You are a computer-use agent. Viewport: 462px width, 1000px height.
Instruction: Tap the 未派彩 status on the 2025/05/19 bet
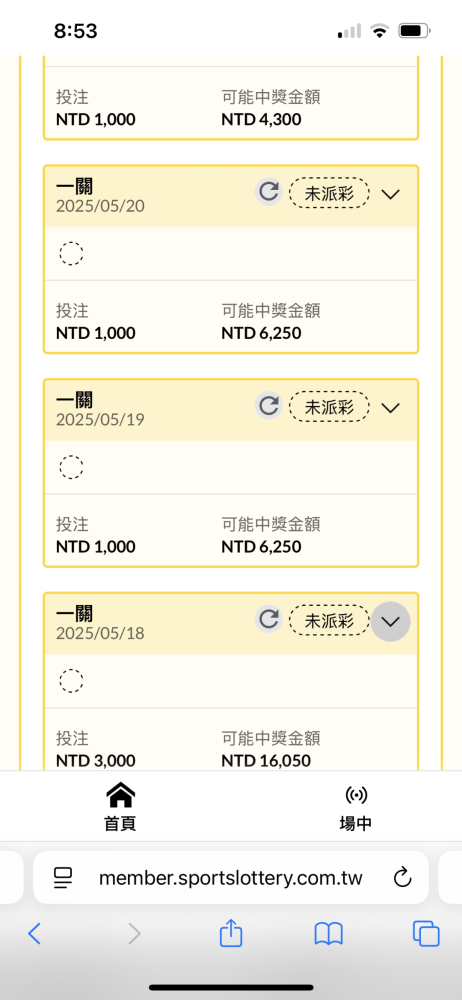(x=329, y=407)
